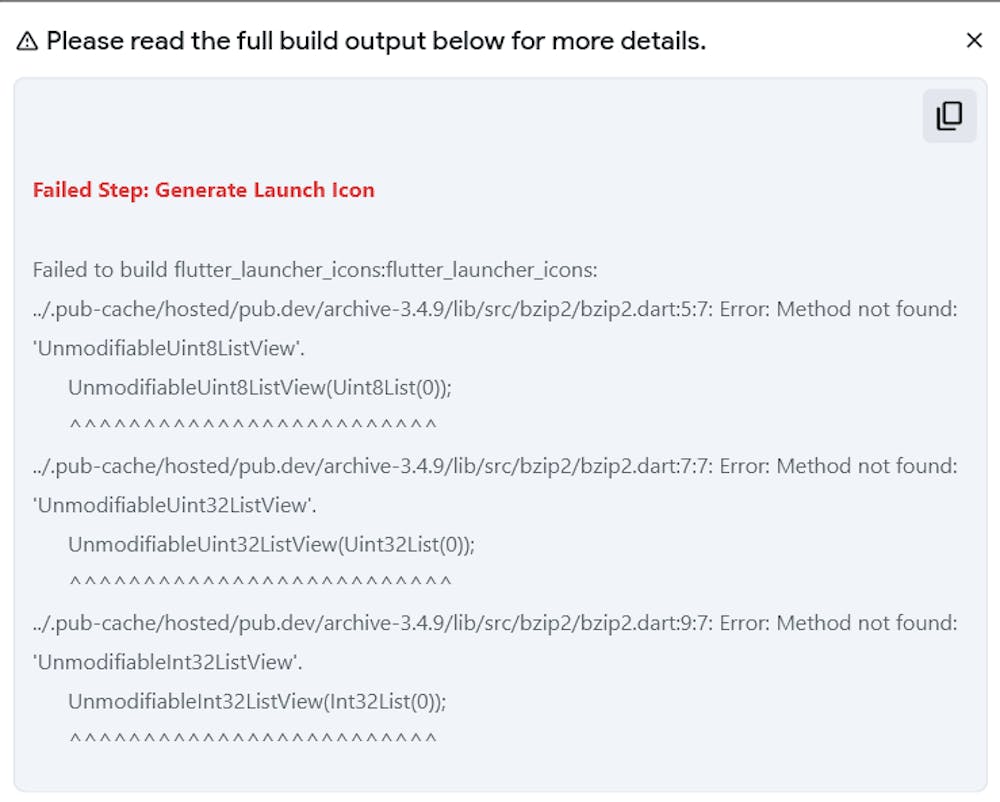Screen dimensions: 1000x802
Task: Click the caret markers under the Uint8List code
Action: (x=253, y=426)
